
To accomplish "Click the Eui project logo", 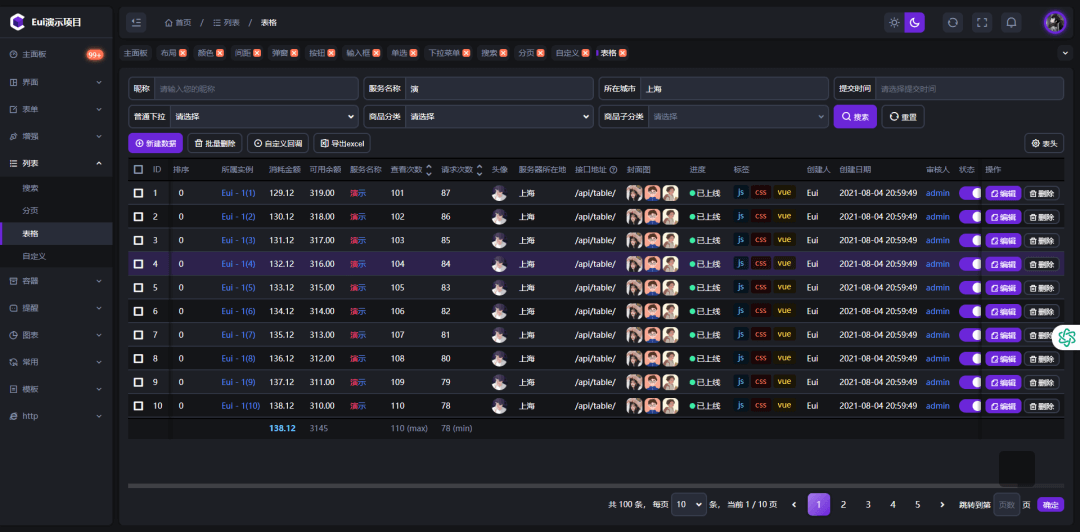I will (17, 22).
